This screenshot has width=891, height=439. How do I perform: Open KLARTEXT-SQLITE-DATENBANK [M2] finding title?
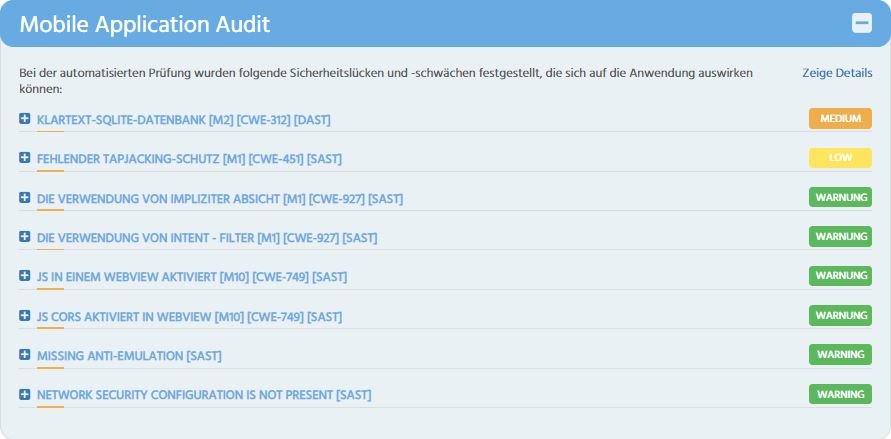pos(184,120)
